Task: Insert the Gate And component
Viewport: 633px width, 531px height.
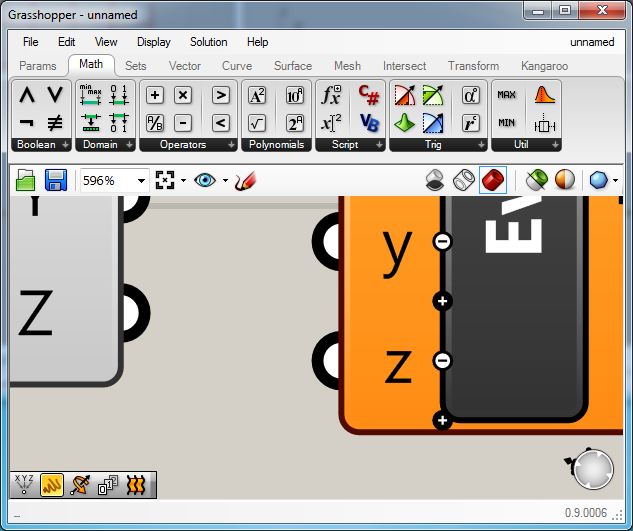Action: 27,95
